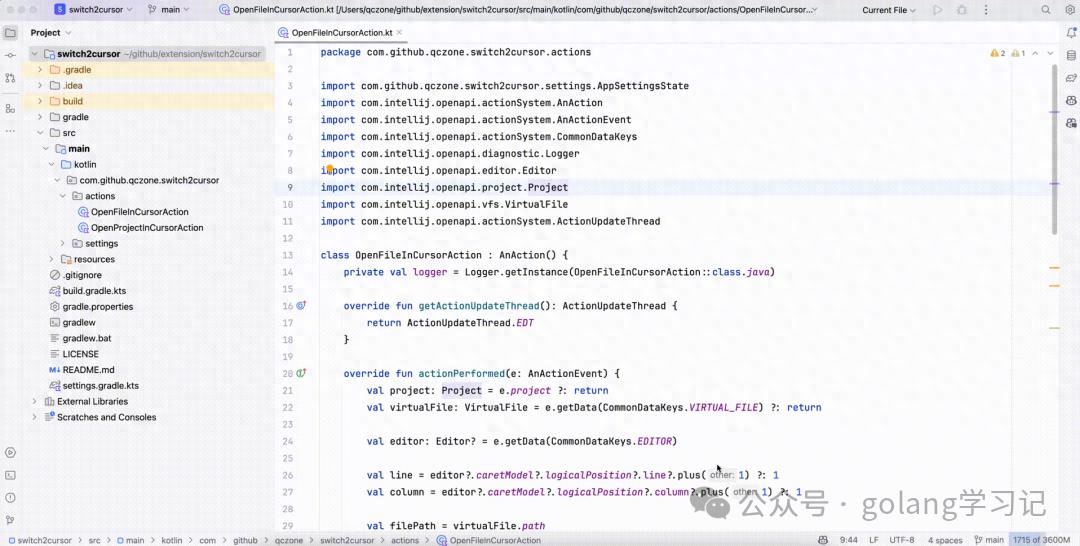Click OpenFileInCursorAction breadcrumb at bottom

point(489,540)
